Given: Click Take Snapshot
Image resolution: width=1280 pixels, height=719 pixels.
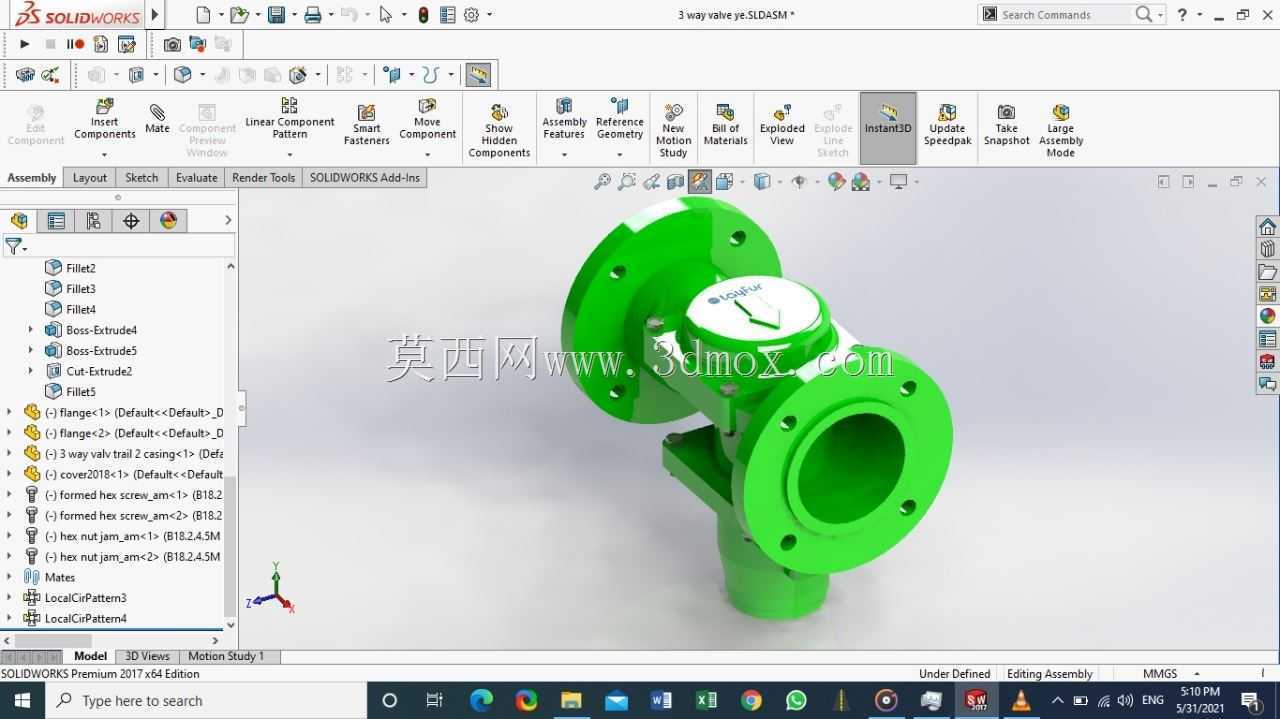Looking at the screenshot, I should 1006,125.
